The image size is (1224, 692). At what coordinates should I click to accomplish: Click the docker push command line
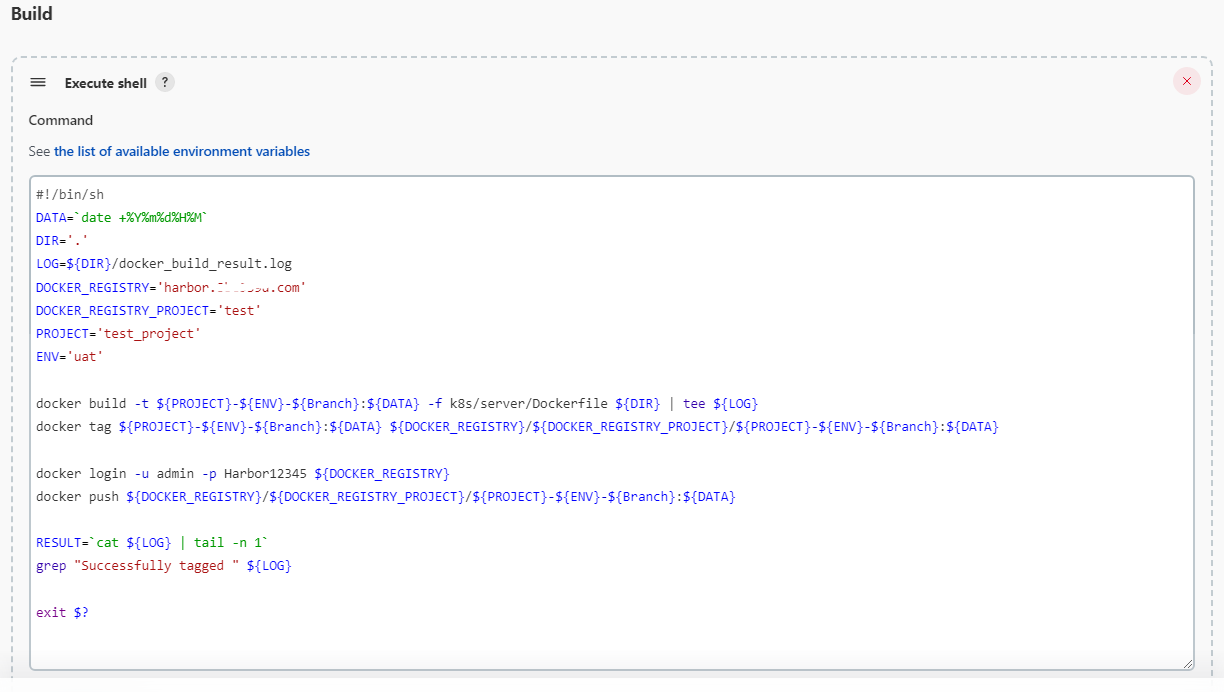pos(385,496)
